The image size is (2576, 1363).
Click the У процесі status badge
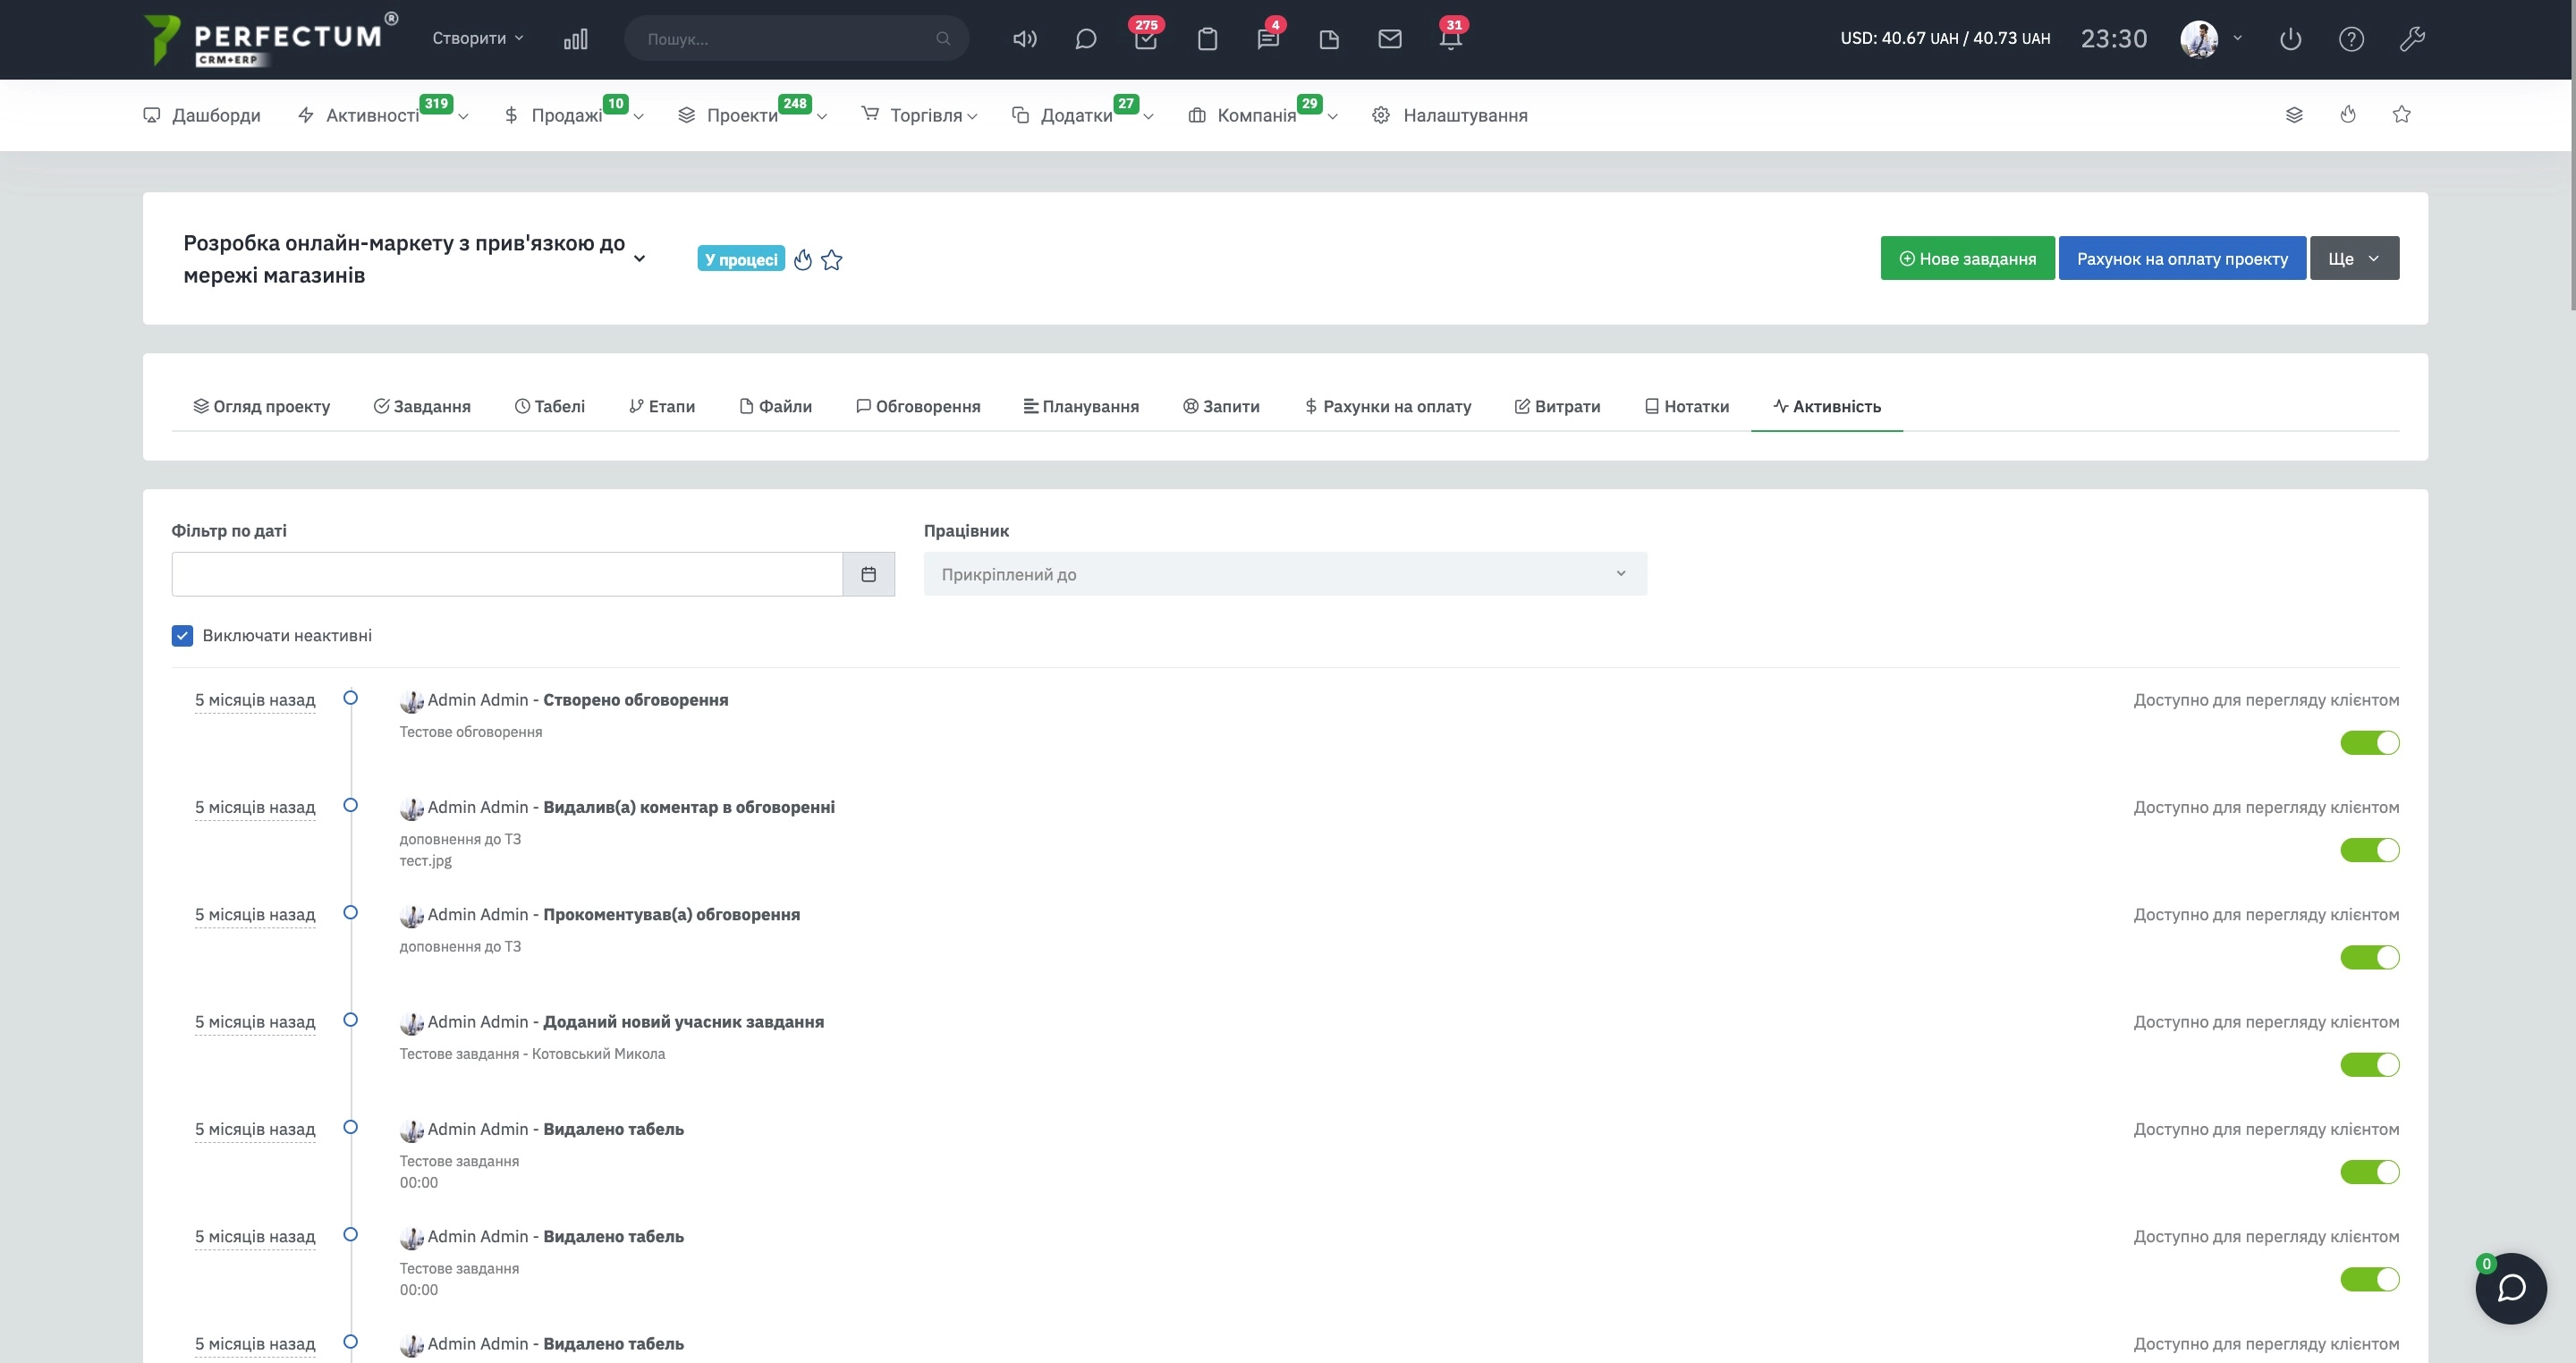[741, 259]
